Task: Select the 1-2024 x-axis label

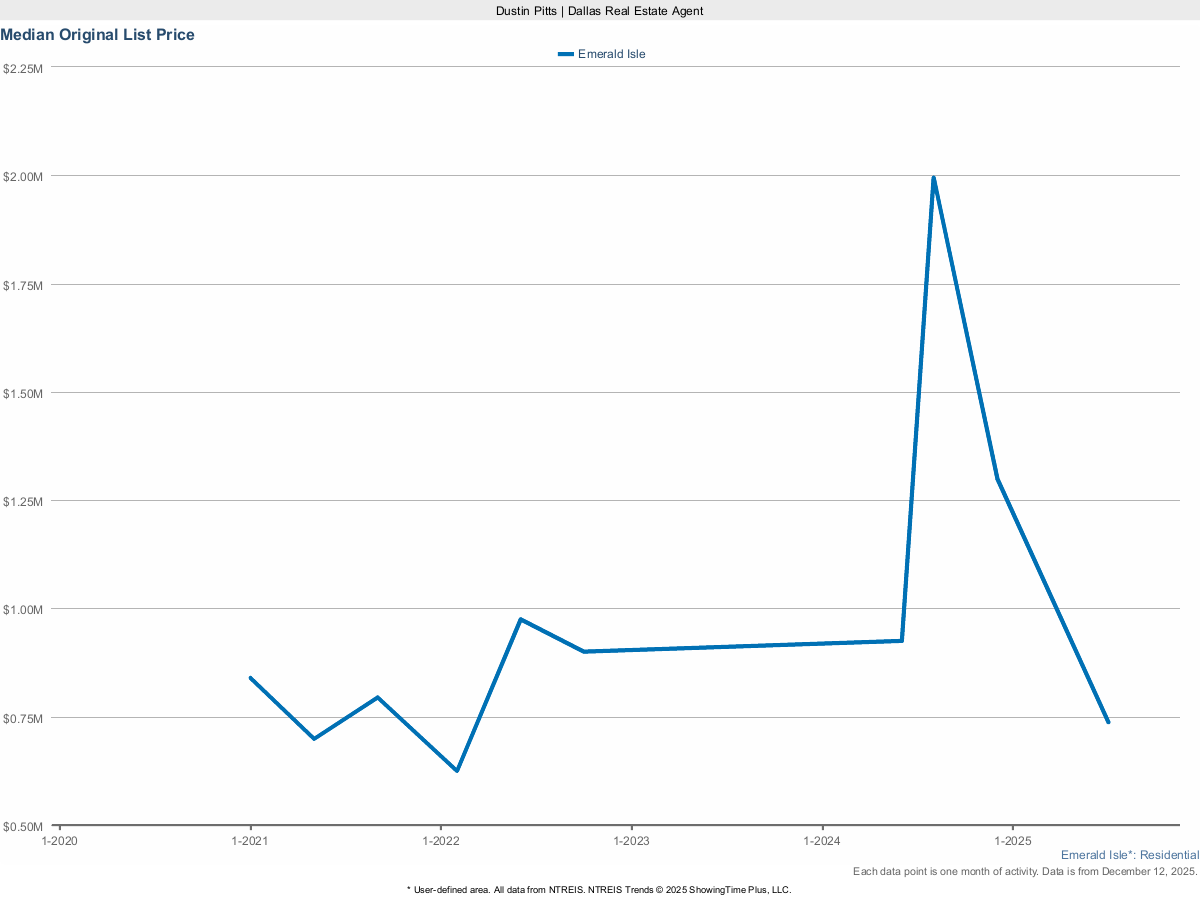Action: (x=822, y=842)
